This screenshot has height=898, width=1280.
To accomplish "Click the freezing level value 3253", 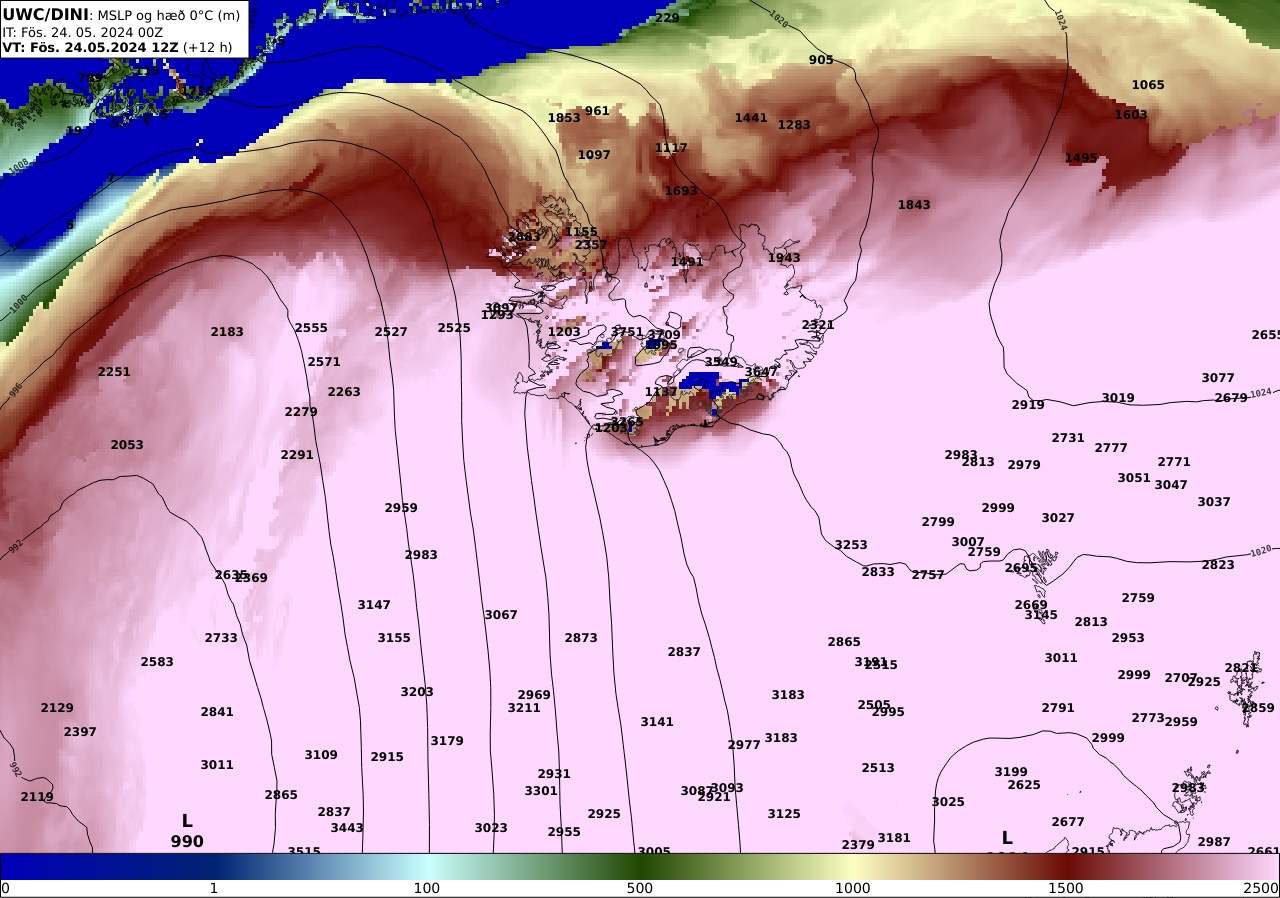I will [851, 545].
